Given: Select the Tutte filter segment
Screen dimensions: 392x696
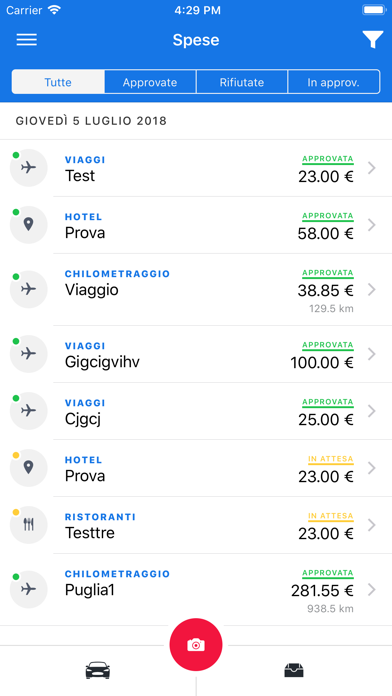Looking at the screenshot, I should (x=58, y=82).
